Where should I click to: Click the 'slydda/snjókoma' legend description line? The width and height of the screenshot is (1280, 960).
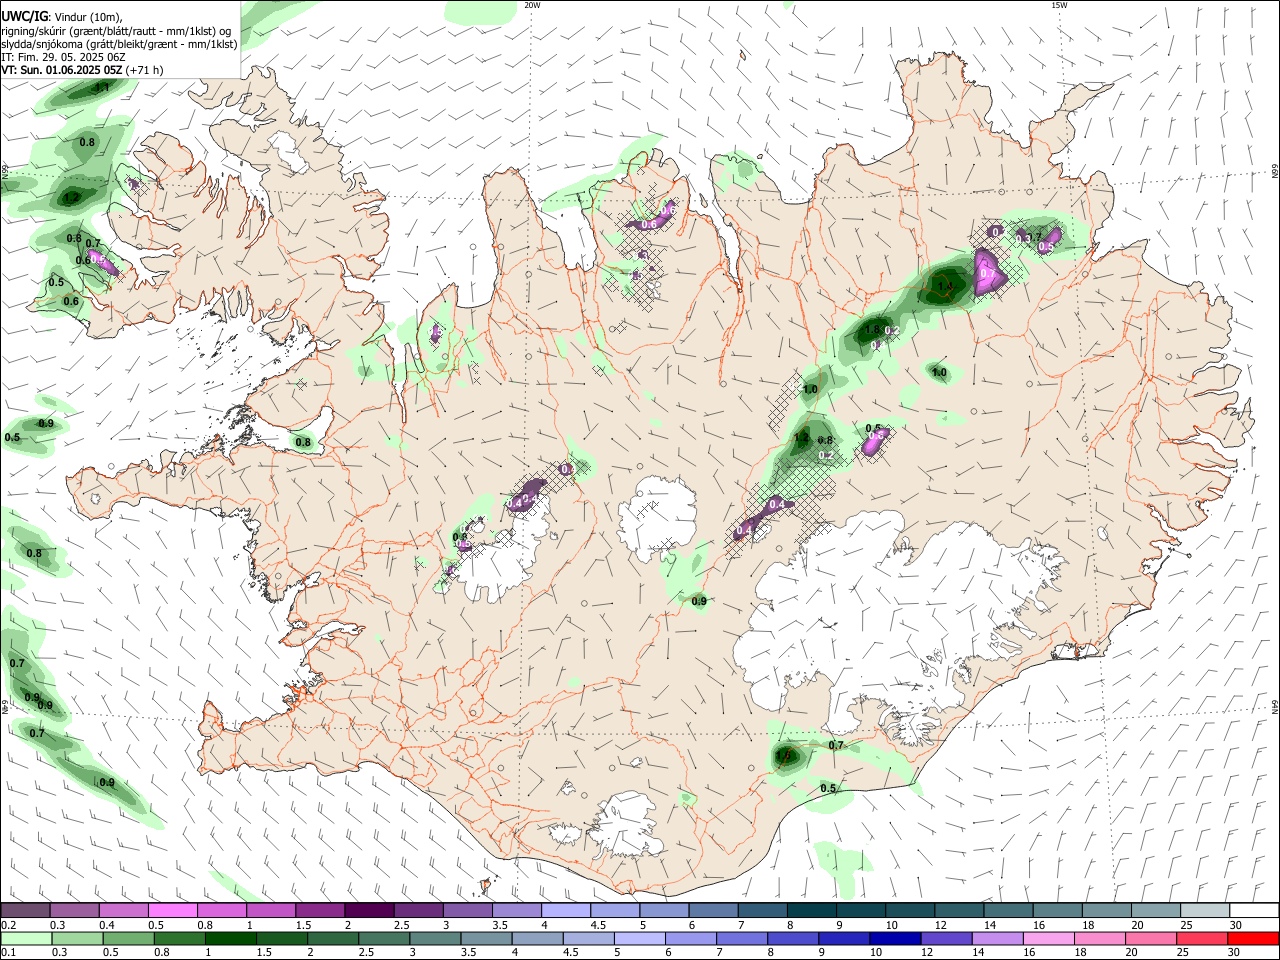pyautogui.click(x=119, y=44)
